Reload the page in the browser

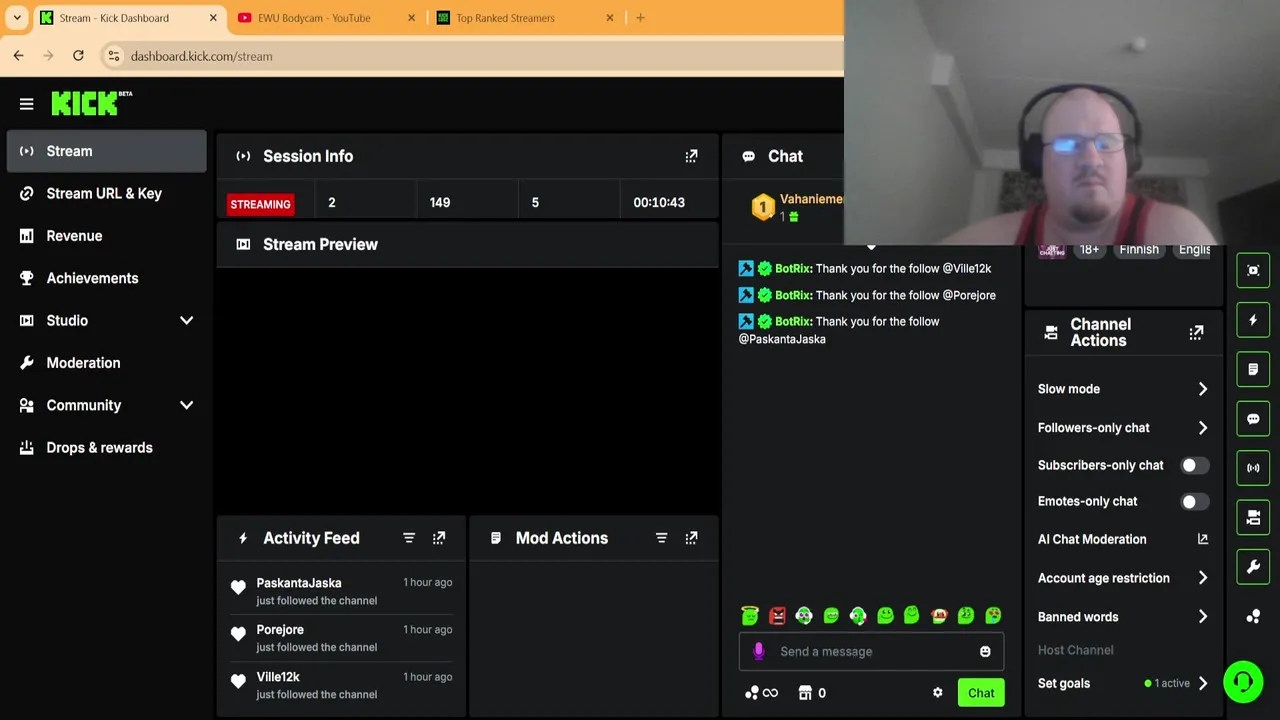[x=78, y=56]
